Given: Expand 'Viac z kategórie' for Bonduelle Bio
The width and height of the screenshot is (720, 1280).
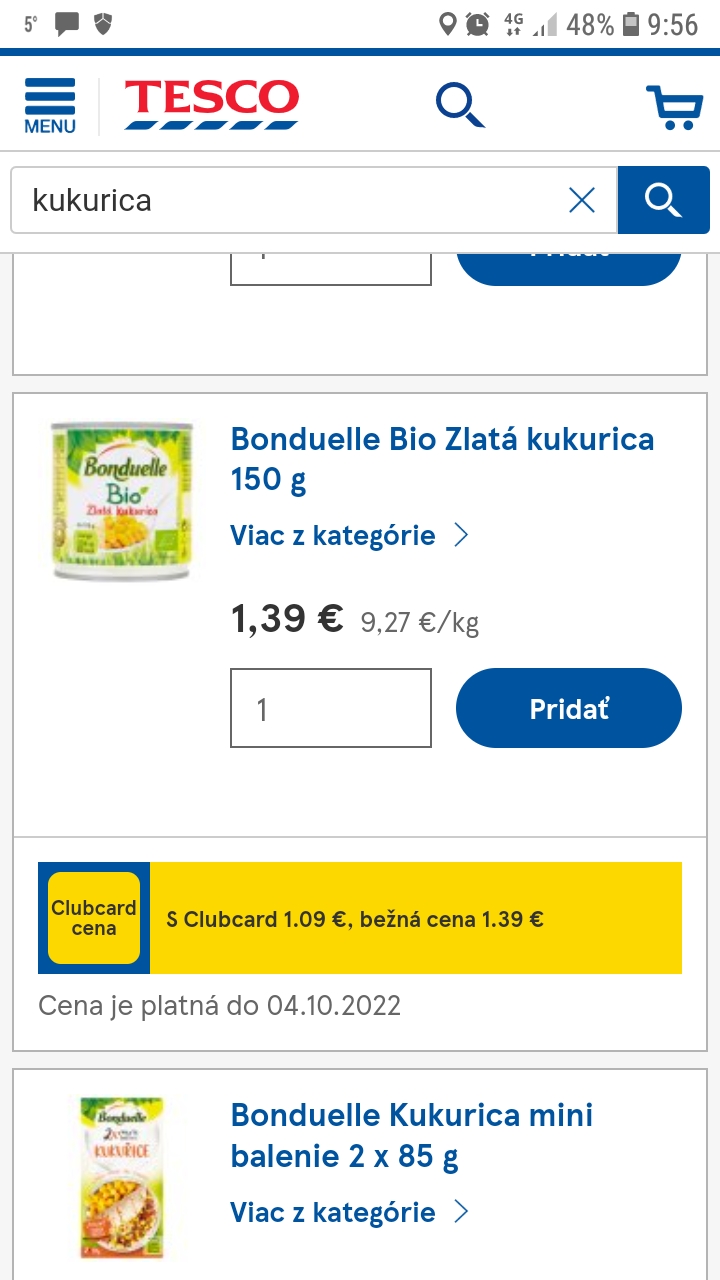Looking at the screenshot, I should pos(333,536).
